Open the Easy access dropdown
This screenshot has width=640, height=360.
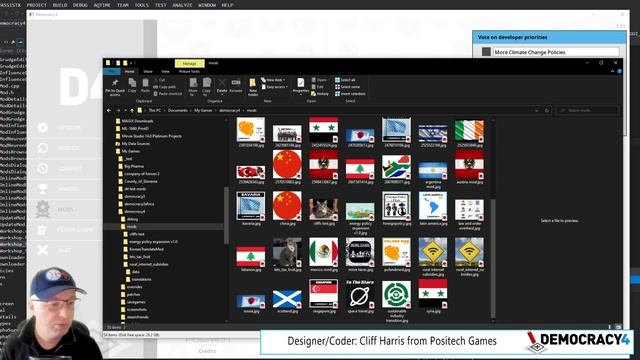[x=274, y=87]
